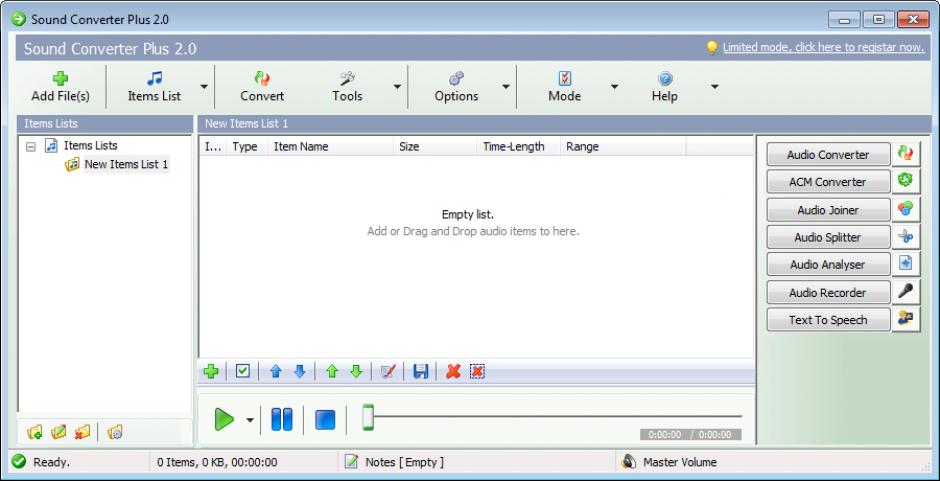Screen dimensions: 940x481
Task: Click the Audio Joiner colored circles icon
Action: coord(905,209)
